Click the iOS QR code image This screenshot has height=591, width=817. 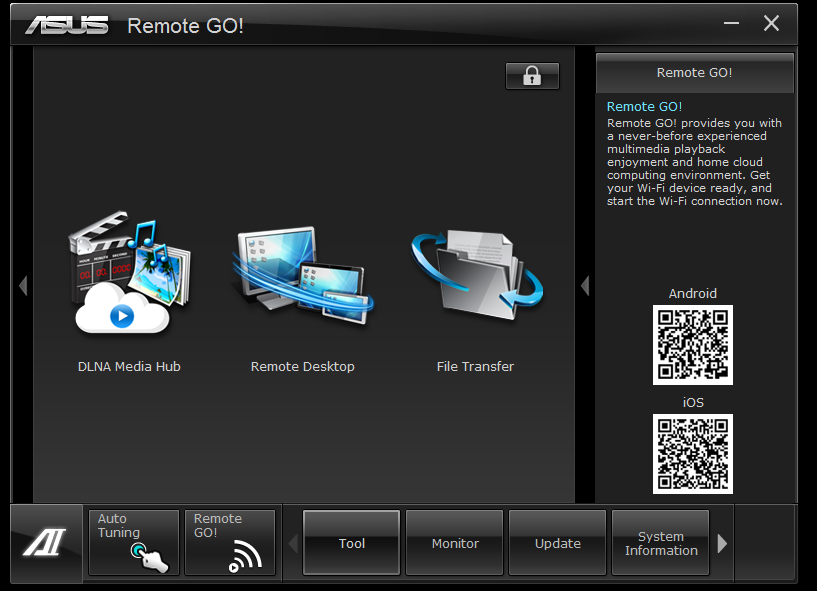692,454
